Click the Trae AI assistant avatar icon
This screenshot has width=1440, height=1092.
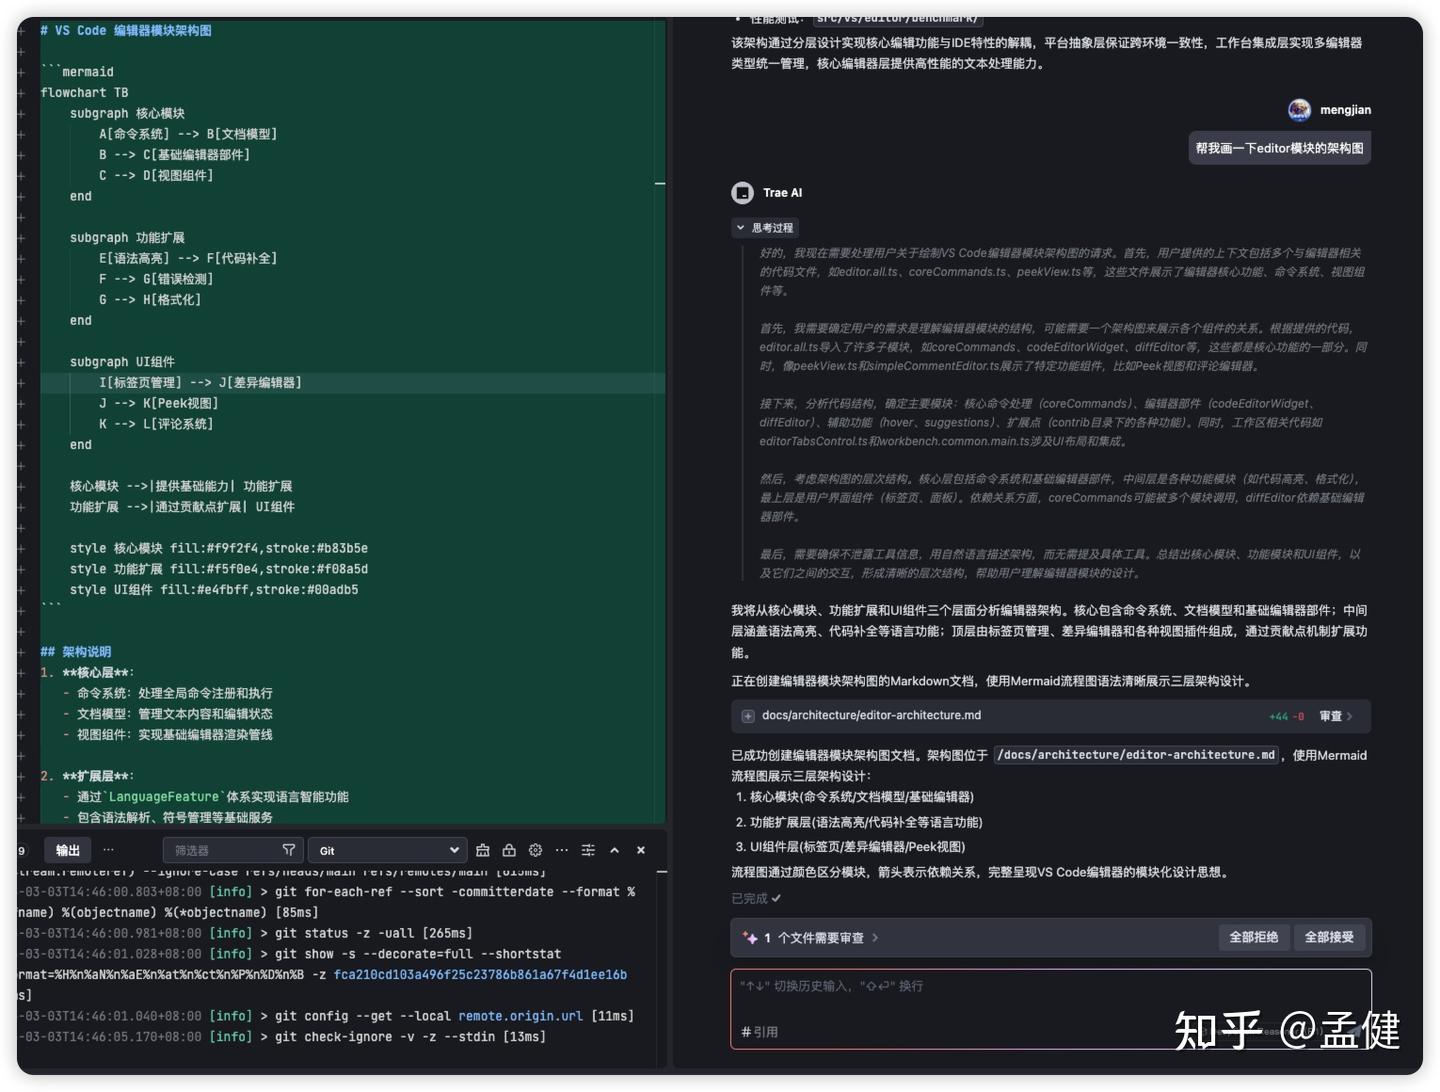[x=742, y=192]
